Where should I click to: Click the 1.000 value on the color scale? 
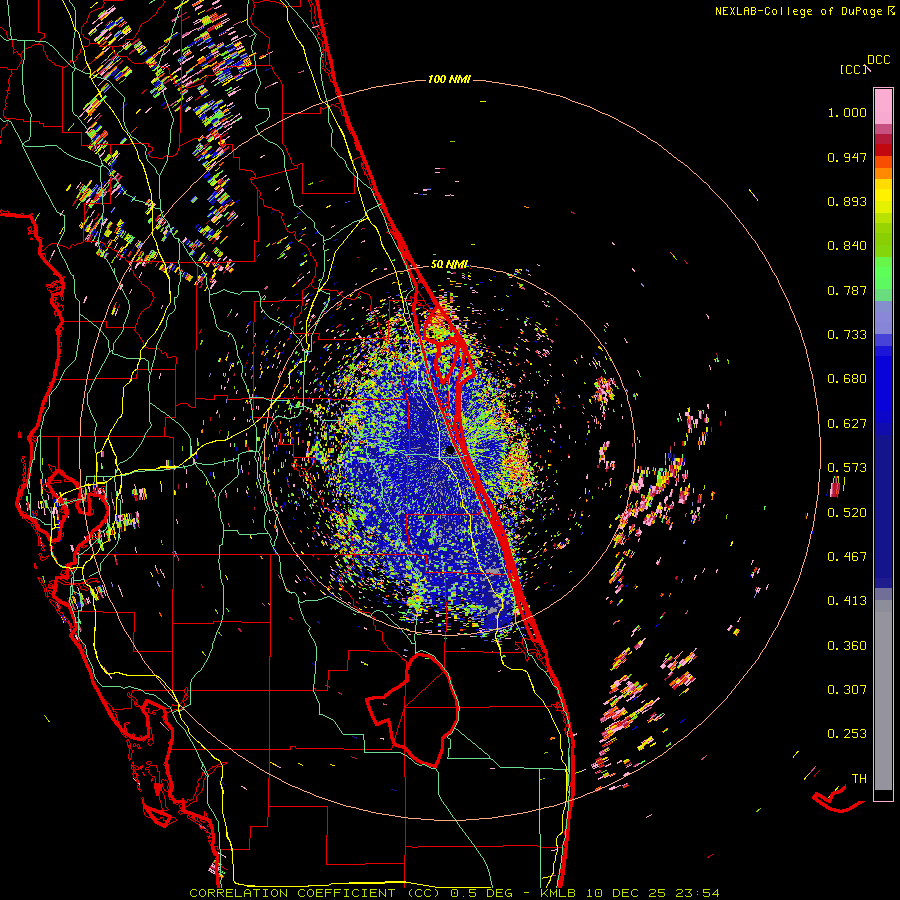[x=847, y=112]
